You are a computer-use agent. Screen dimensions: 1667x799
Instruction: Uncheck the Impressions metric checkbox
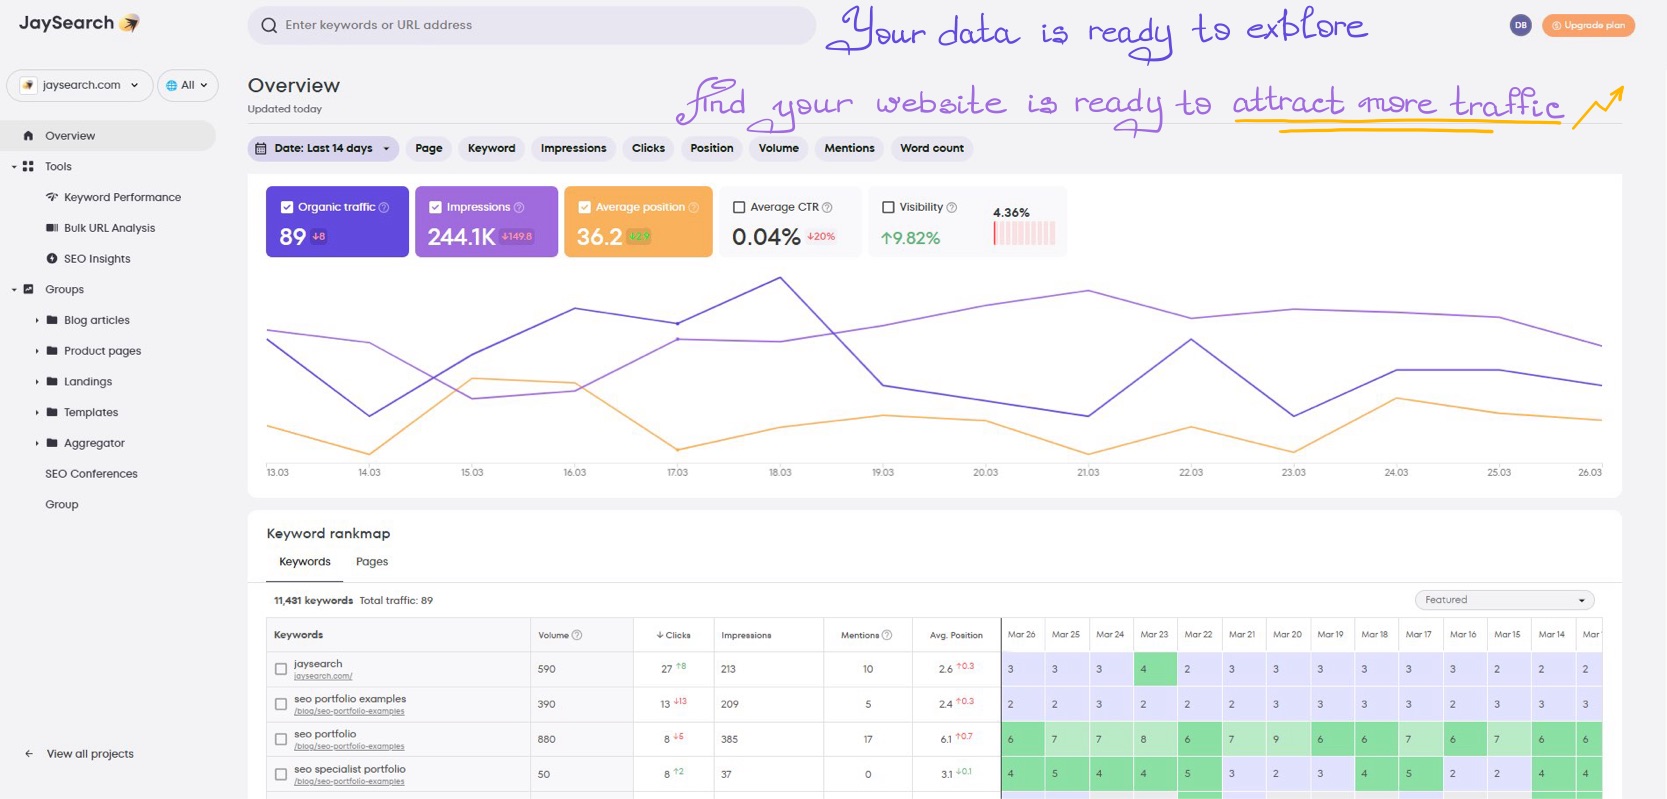click(x=435, y=207)
